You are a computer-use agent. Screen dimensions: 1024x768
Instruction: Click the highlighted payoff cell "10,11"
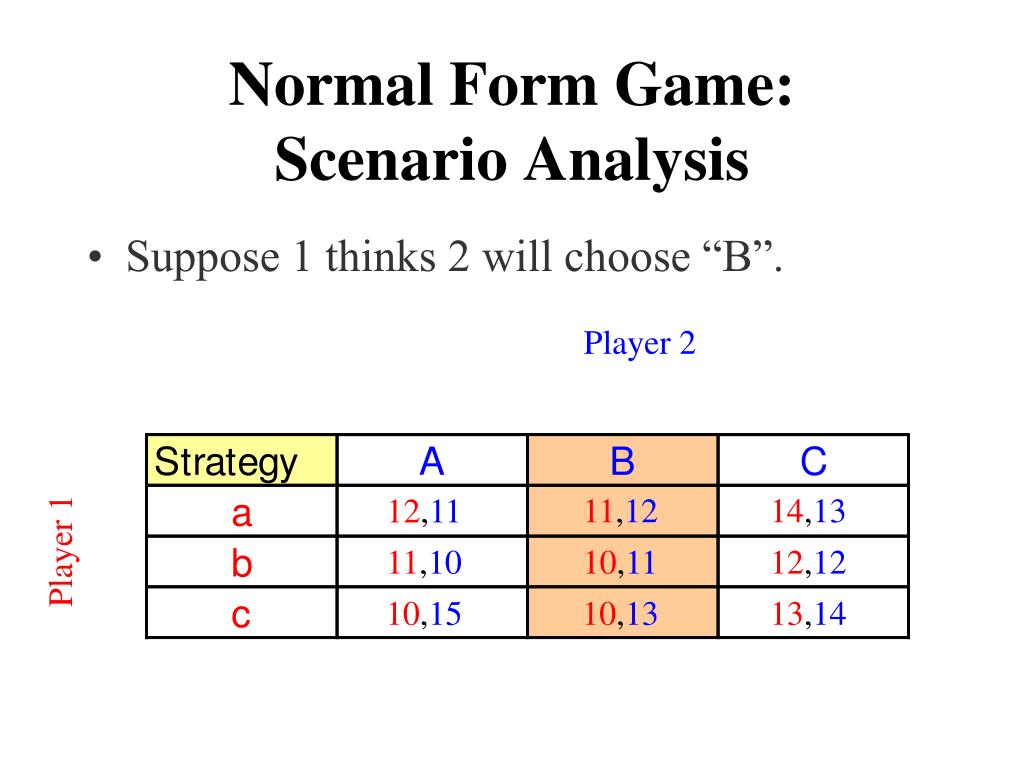point(622,564)
